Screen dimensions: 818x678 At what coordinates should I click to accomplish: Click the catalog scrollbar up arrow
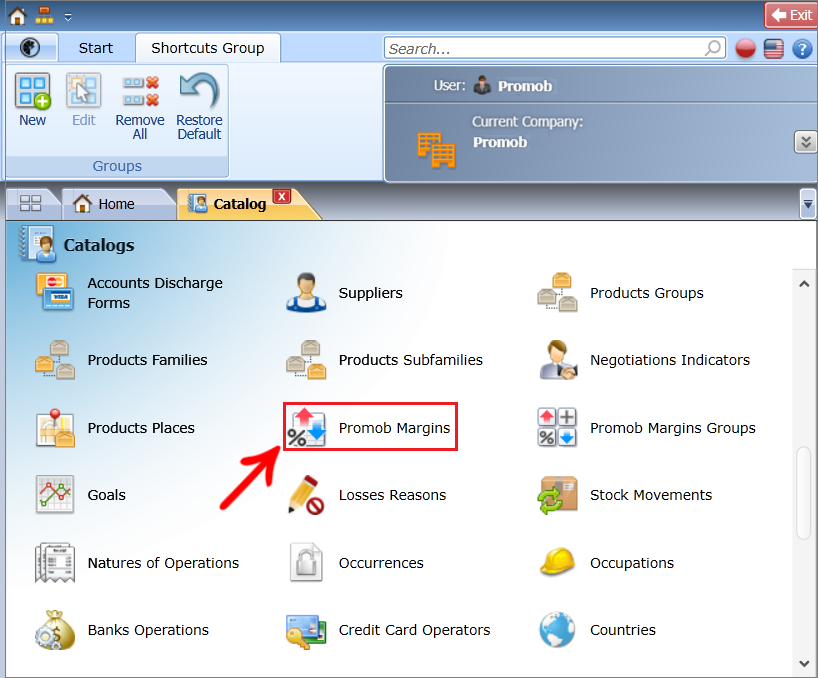coord(804,284)
